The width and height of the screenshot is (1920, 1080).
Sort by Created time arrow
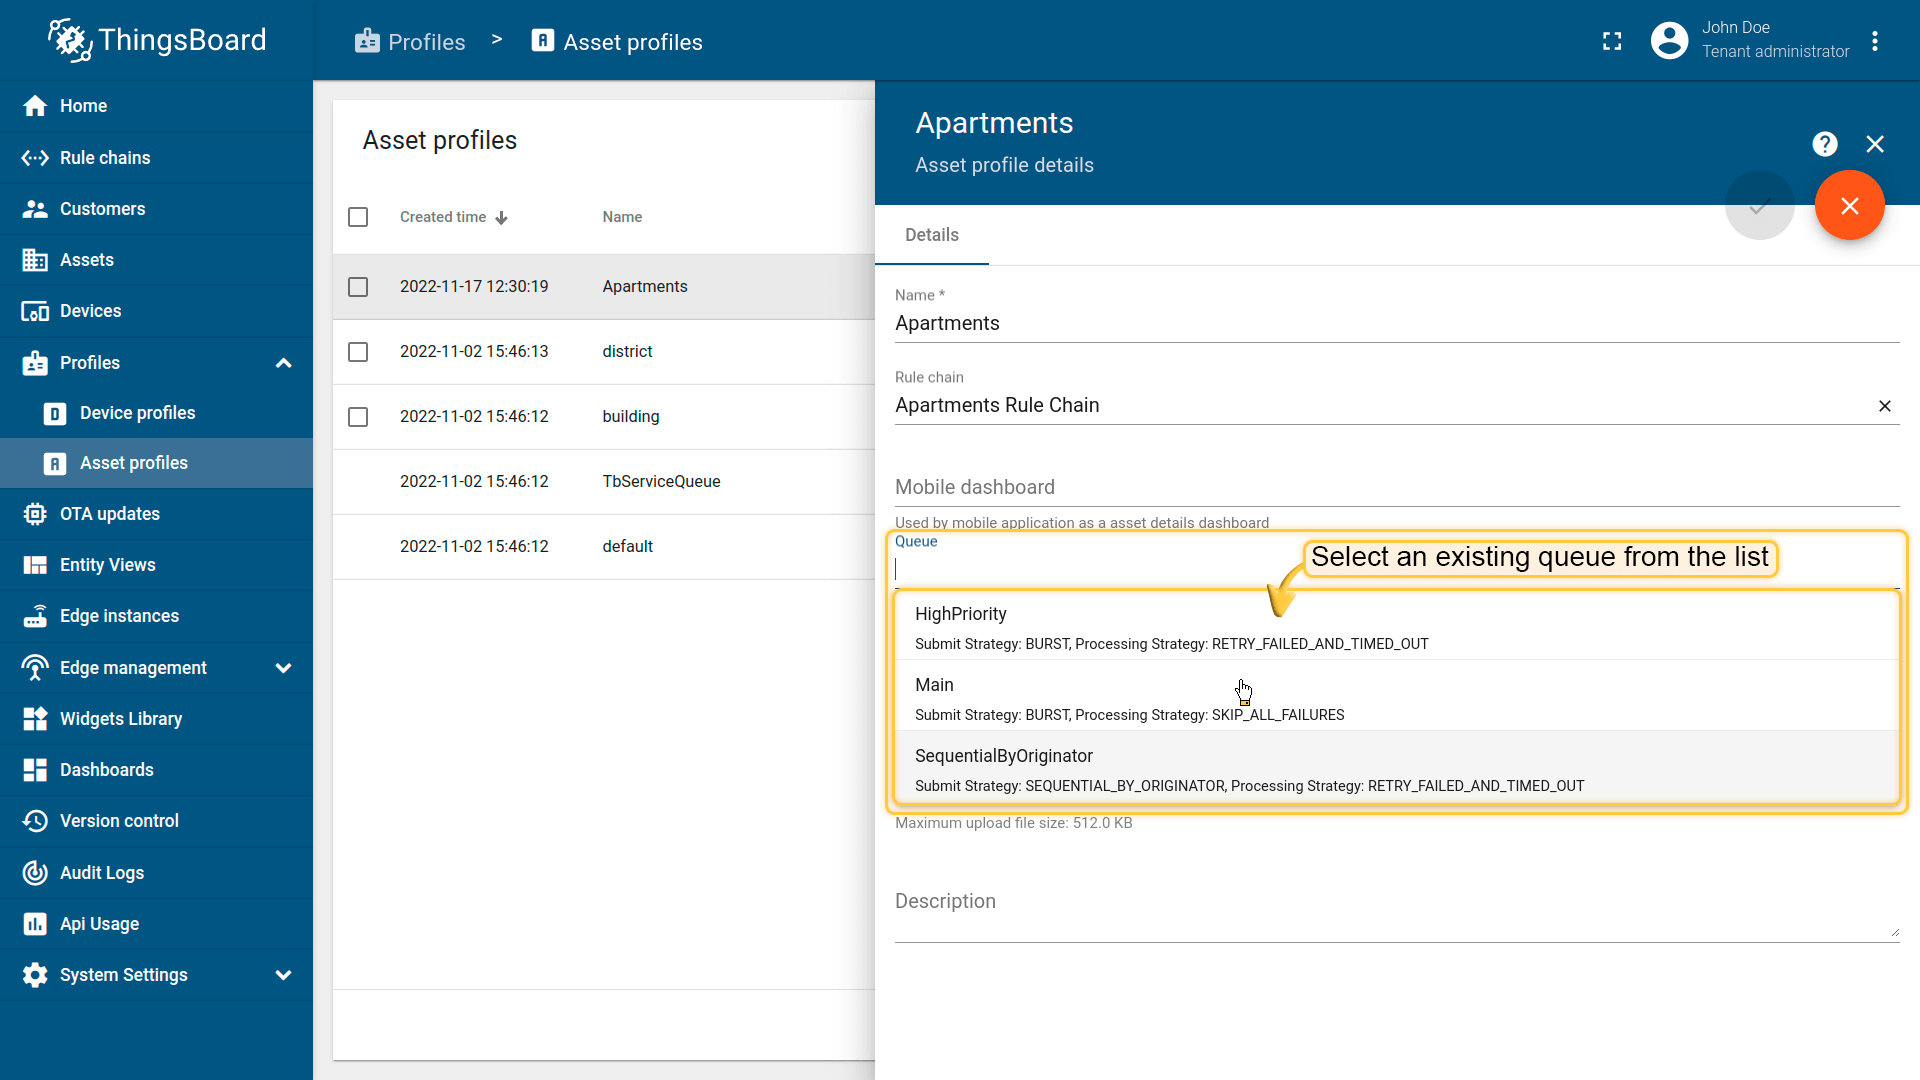tap(502, 218)
